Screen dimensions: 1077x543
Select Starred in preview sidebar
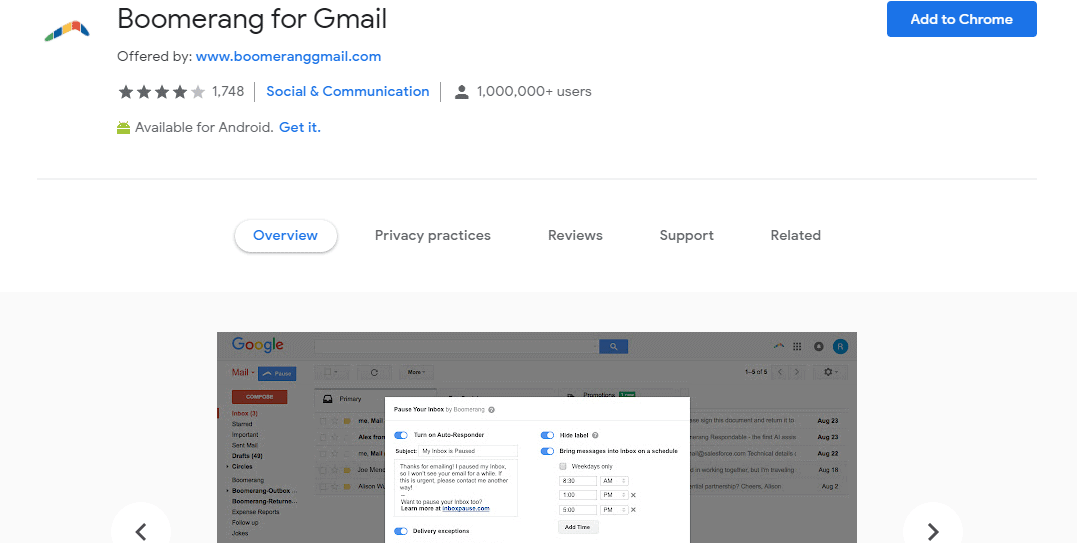click(x=242, y=424)
